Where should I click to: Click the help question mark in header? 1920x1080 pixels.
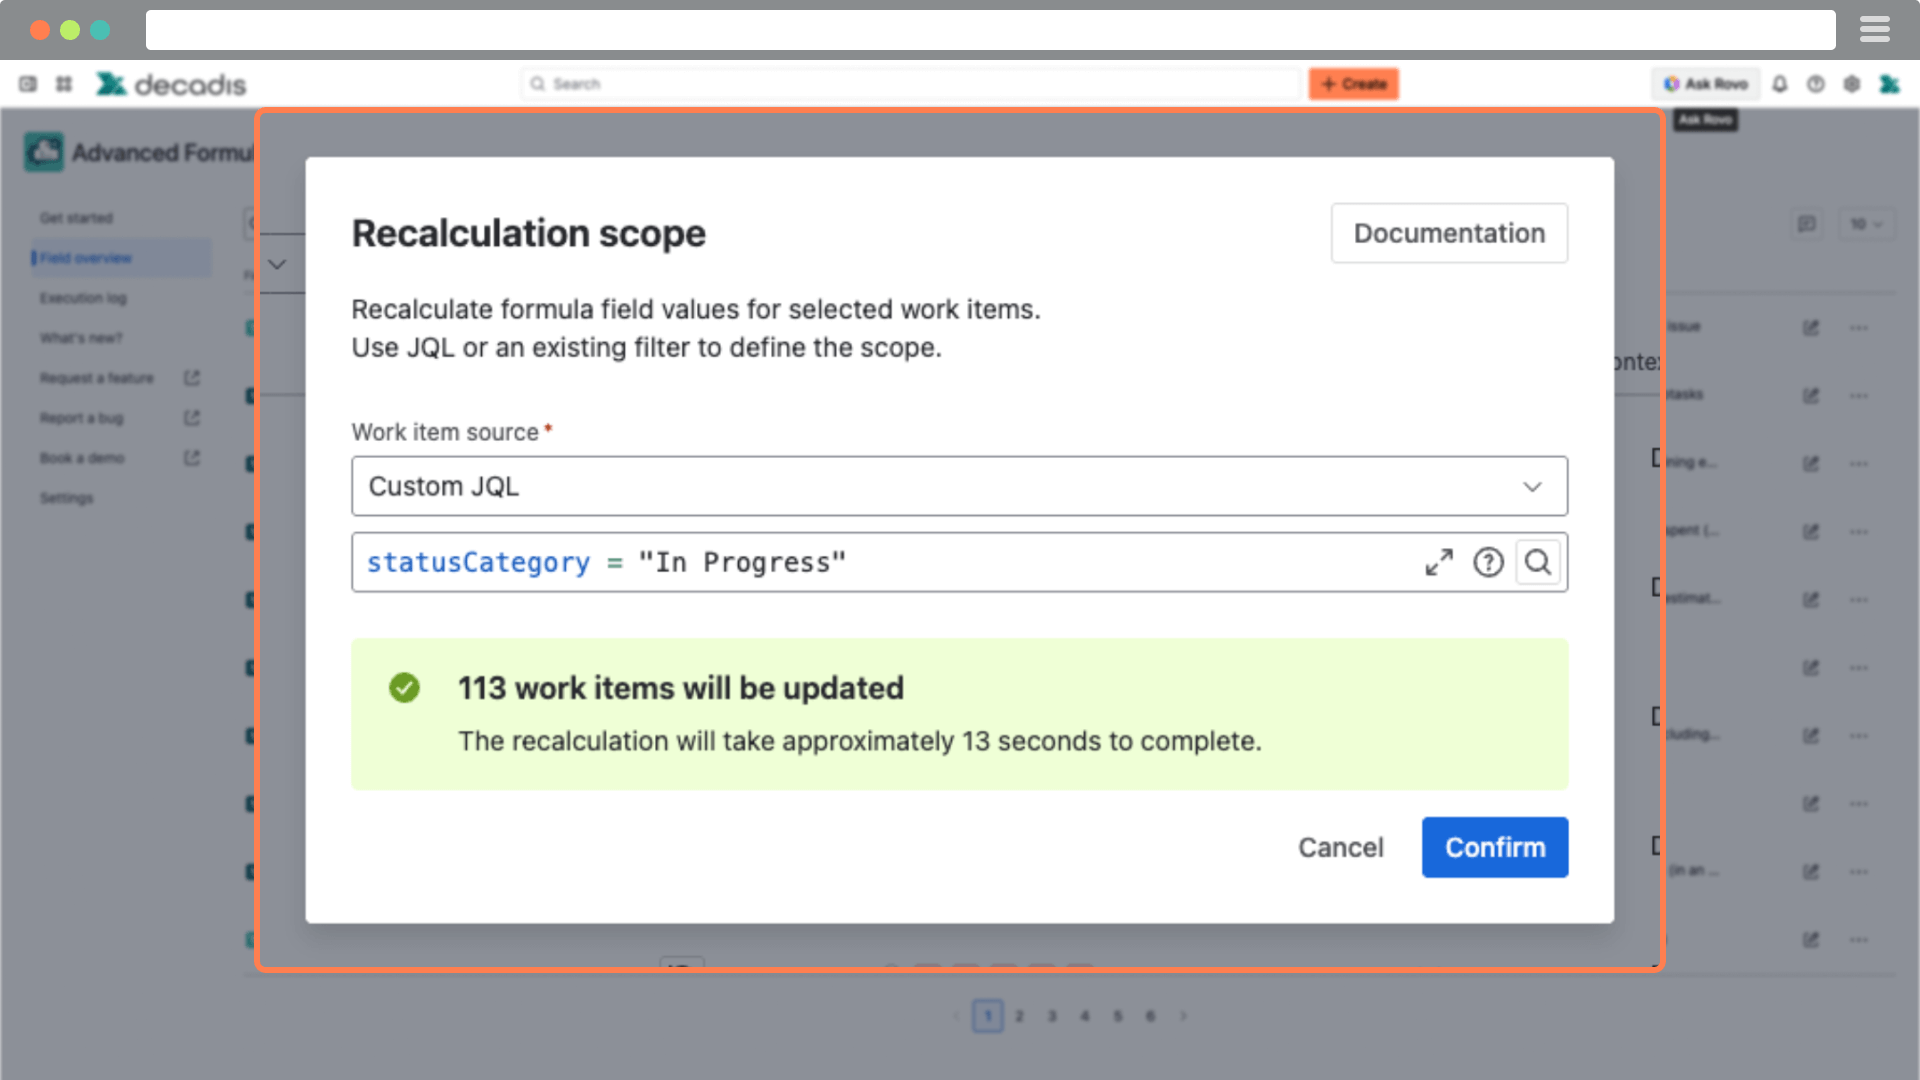click(x=1816, y=84)
